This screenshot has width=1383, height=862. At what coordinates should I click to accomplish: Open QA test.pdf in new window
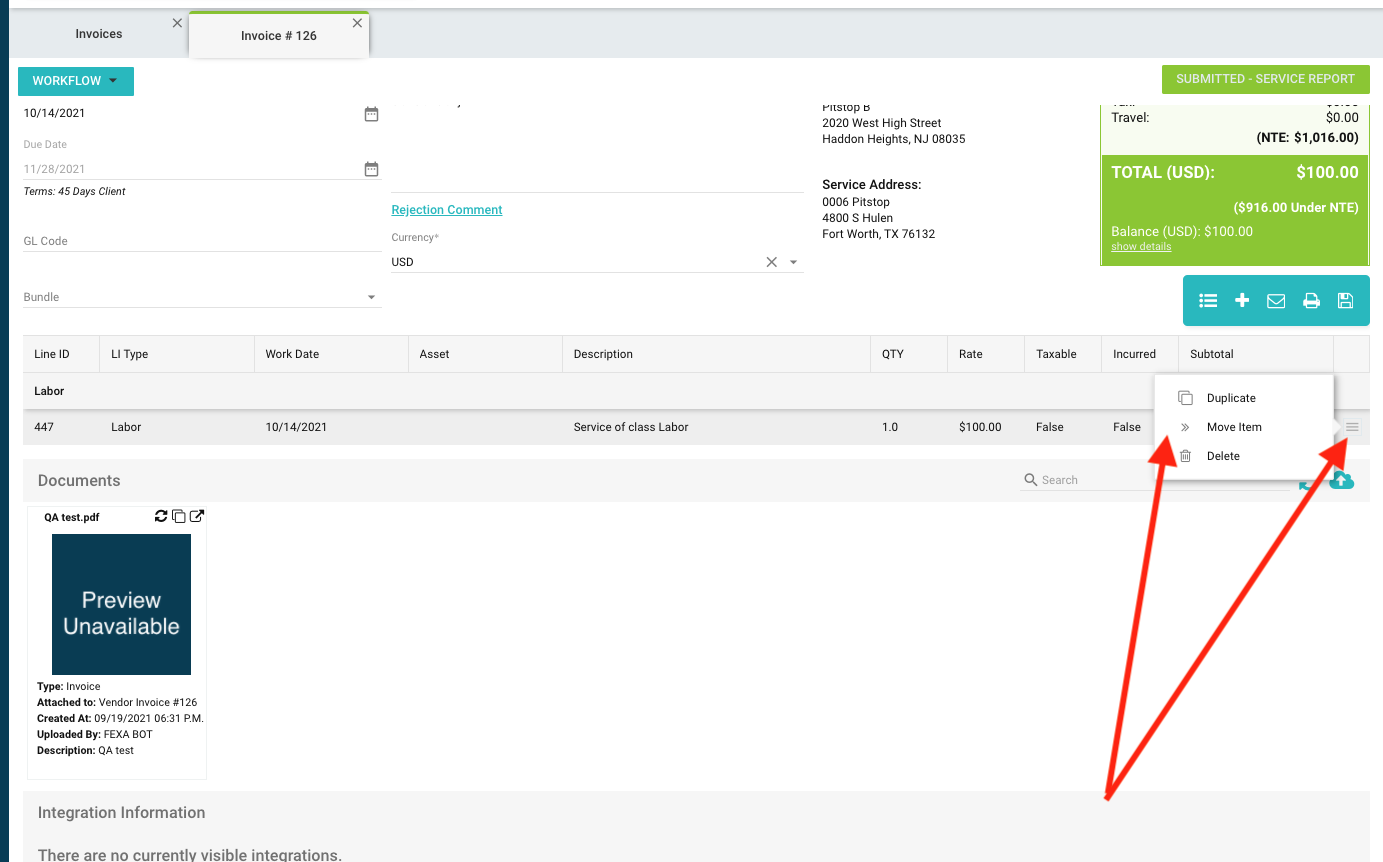coord(197,516)
